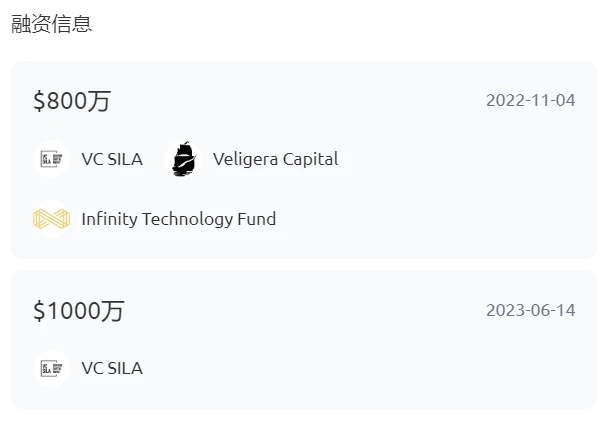Click the 2023-06-14 funding date
The height and width of the screenshot is (422, 607).
click(x=530, y=310)
